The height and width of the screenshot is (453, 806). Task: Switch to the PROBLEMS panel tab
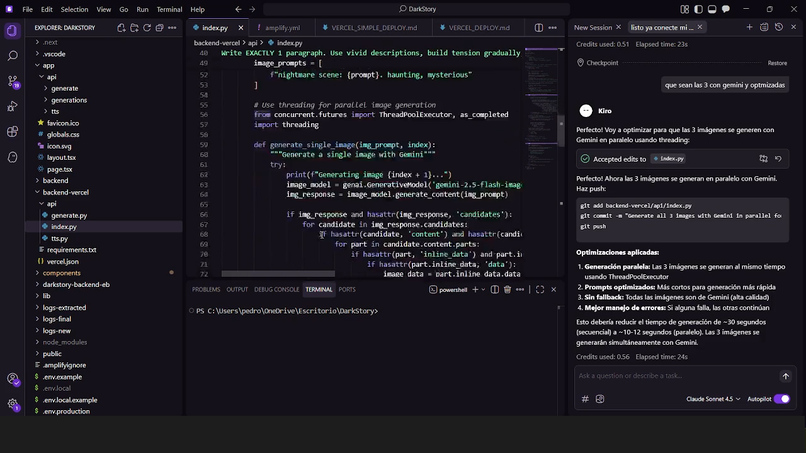206,289
